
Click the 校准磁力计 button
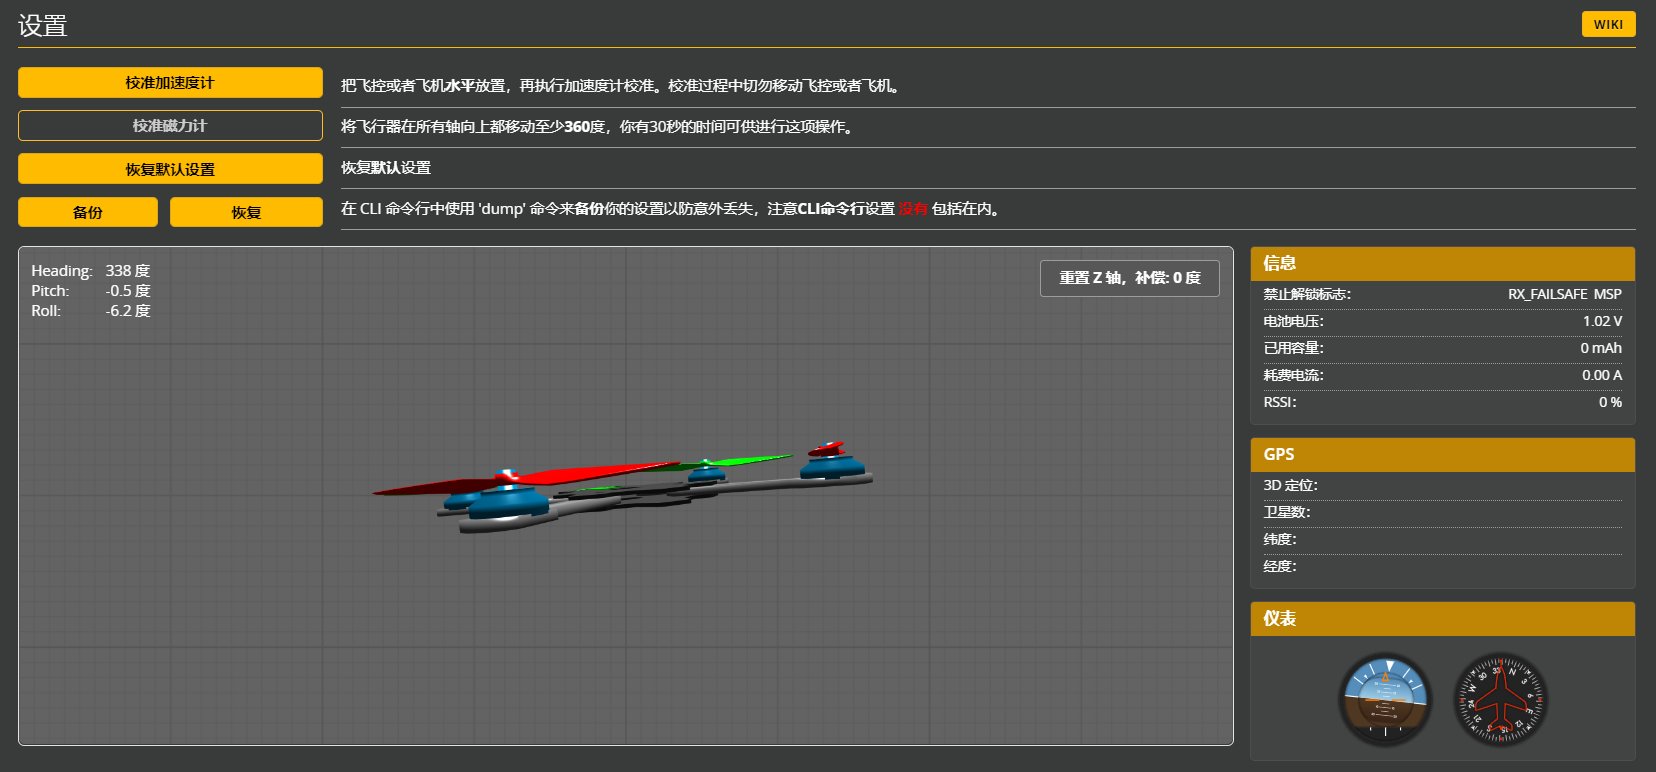(x=170, y=126)
